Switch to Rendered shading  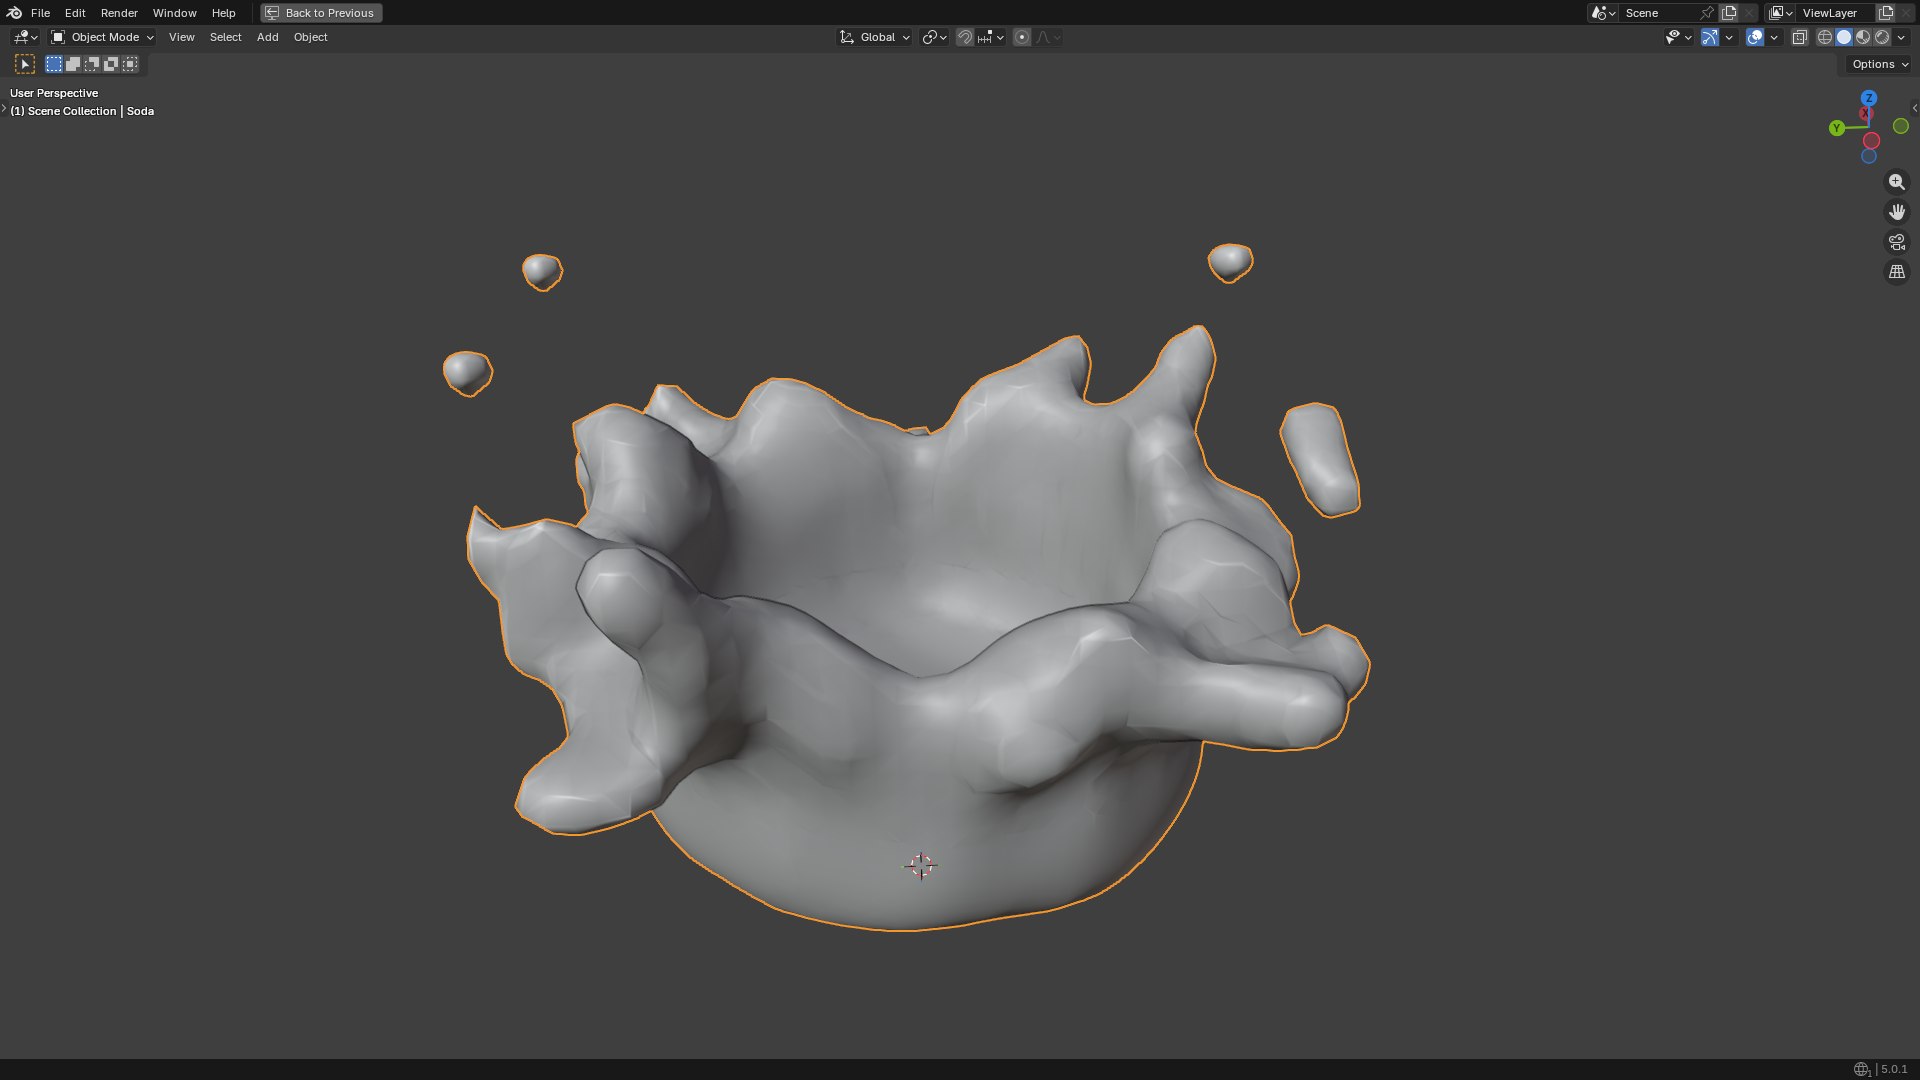click(1882, 37)
